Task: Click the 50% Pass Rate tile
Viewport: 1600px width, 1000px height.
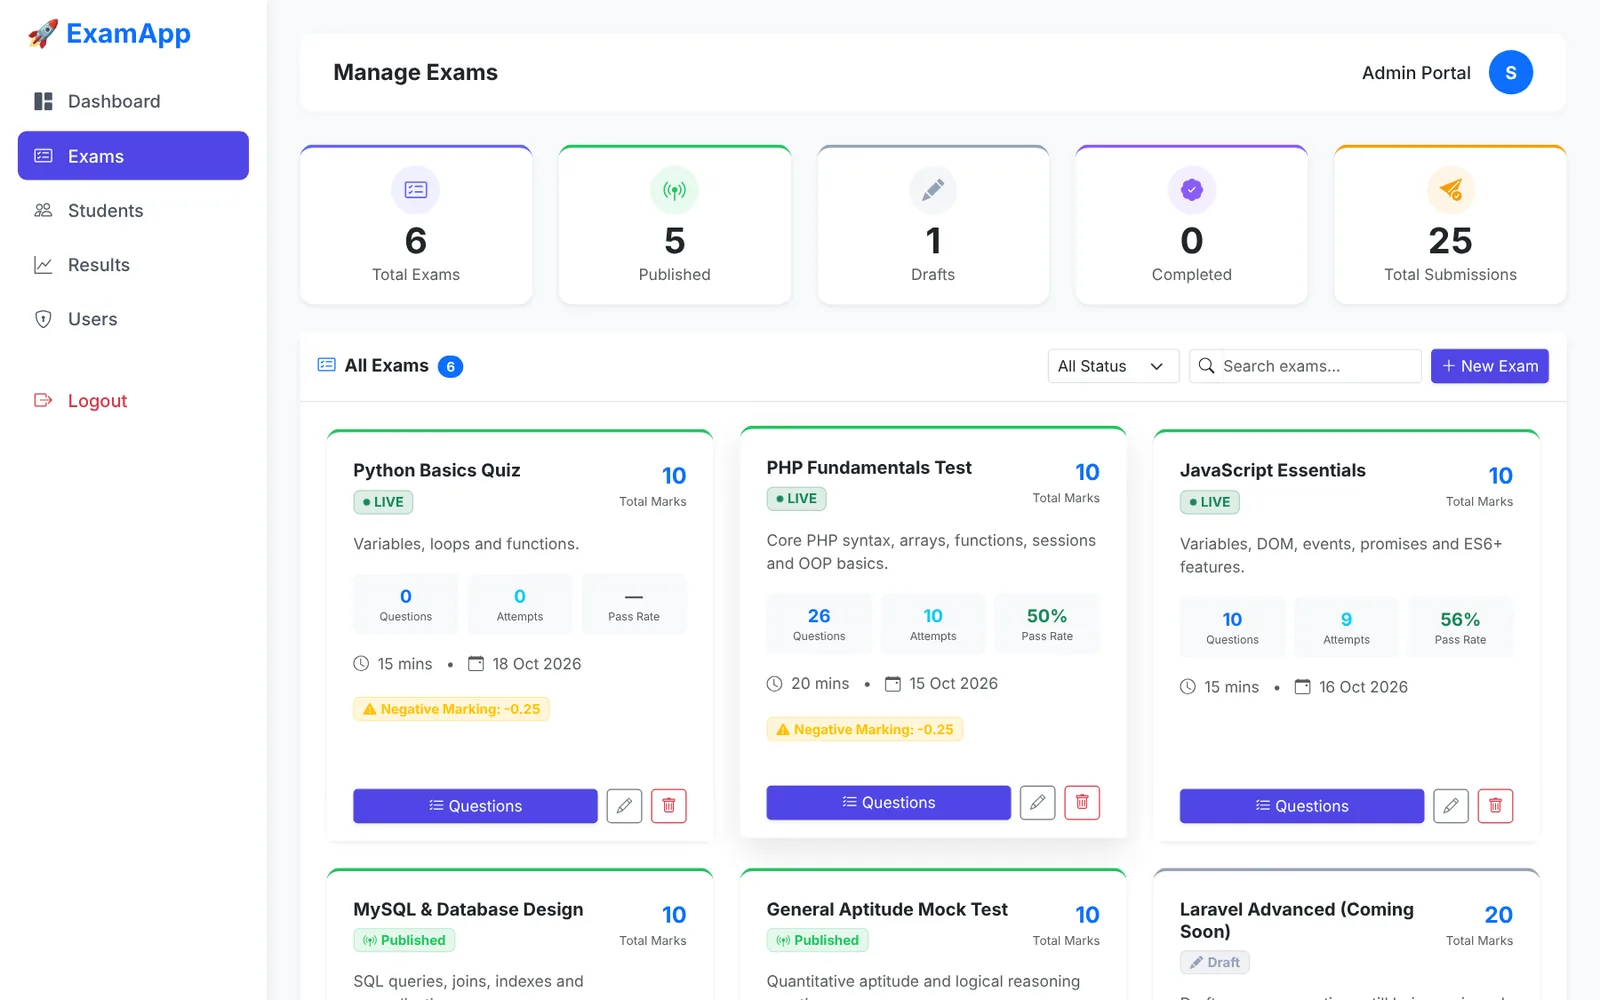Action: (1047, 624)
